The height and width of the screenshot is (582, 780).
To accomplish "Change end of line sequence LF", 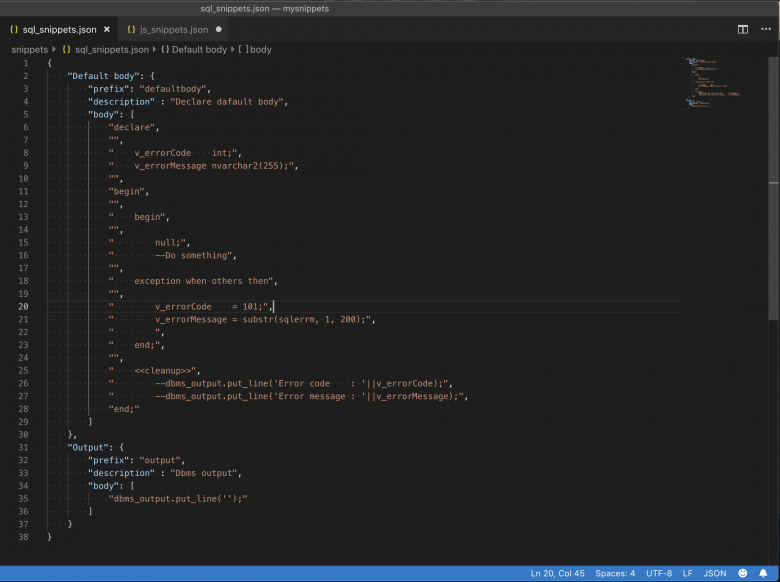I will pyautogui.click(x=687, y=574).
